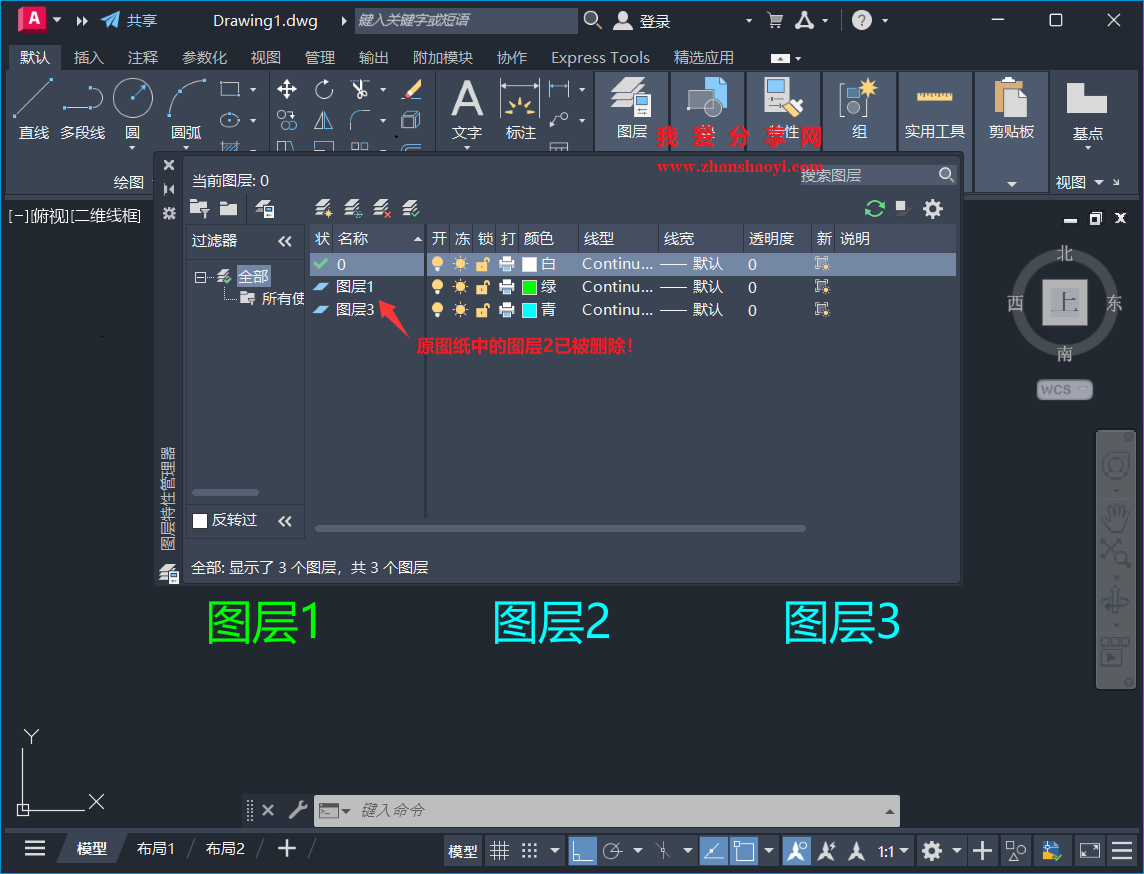
Task: Switch to the 插入 ribbon tab
Action: pyautogui.click(x=89, y=57)
